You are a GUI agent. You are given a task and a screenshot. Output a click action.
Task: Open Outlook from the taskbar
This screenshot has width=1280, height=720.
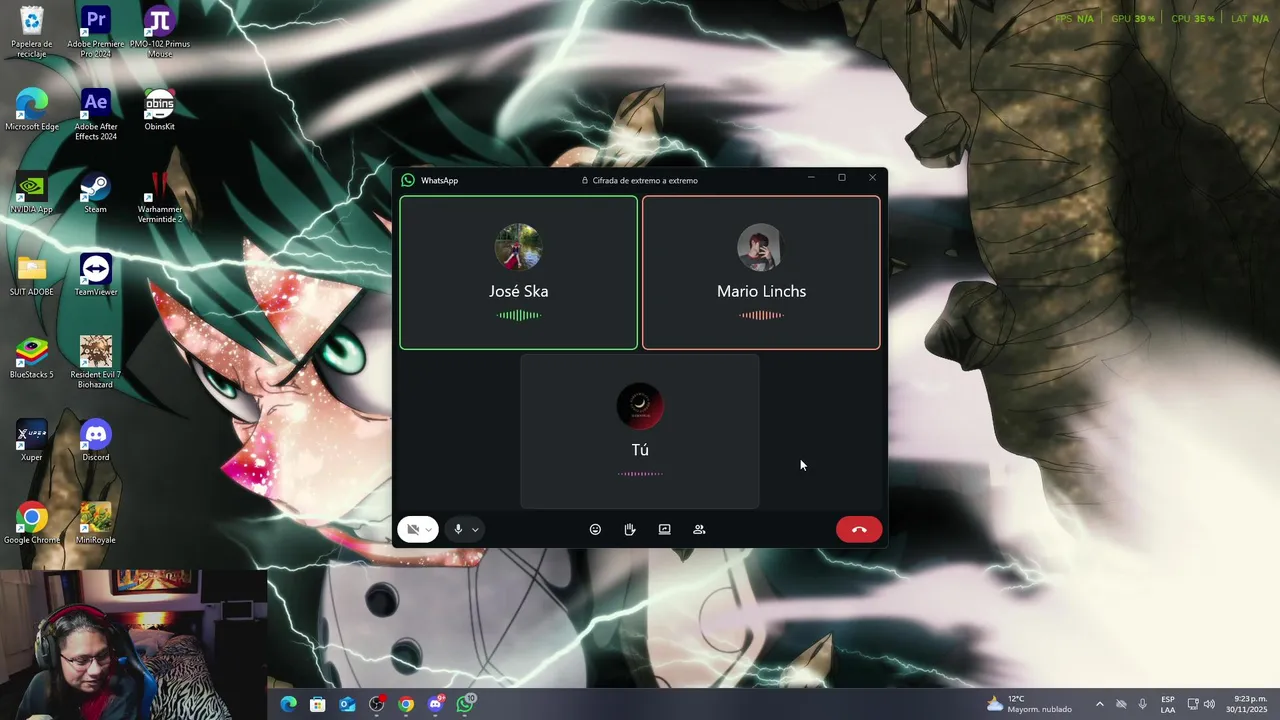point(347,704)
